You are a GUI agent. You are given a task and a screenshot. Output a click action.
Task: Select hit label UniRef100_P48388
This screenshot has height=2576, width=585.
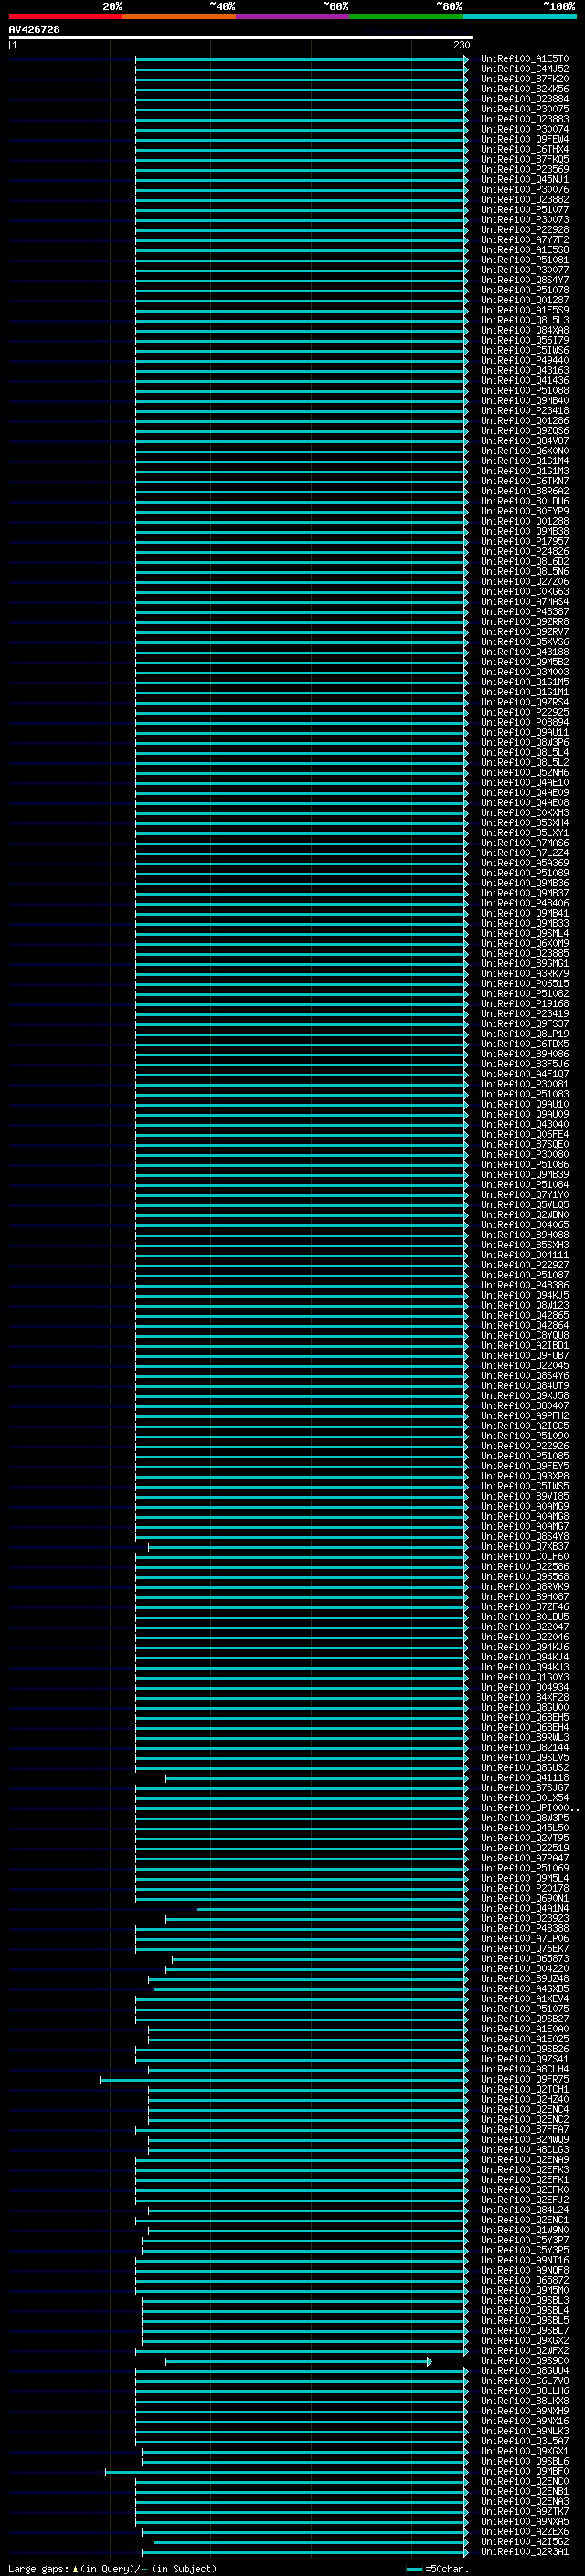[524, 1928]
